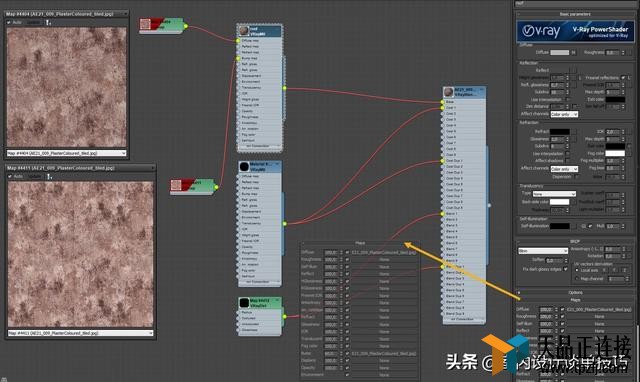Click the black preview icon on the middle VRayMtl node
Image resolution: width=640 pixels, height=382 pixels.
244,167
